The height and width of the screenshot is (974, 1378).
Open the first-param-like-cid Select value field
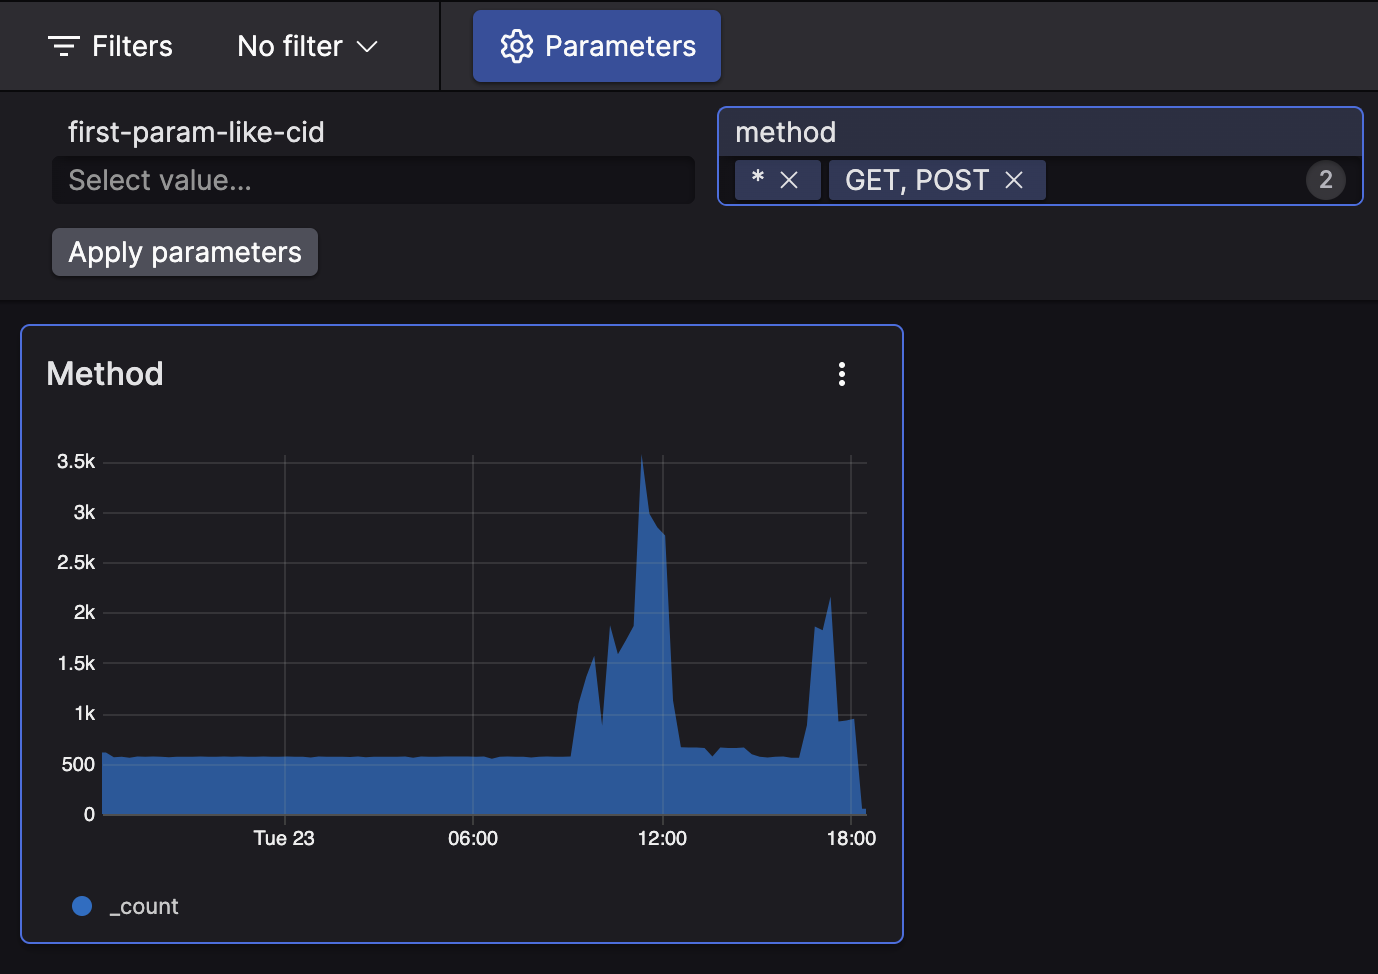[373, 180]
